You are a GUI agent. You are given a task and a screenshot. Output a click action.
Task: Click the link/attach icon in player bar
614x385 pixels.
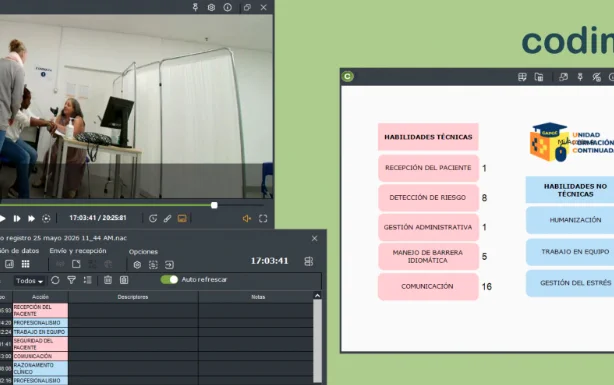tap(168, 219)
